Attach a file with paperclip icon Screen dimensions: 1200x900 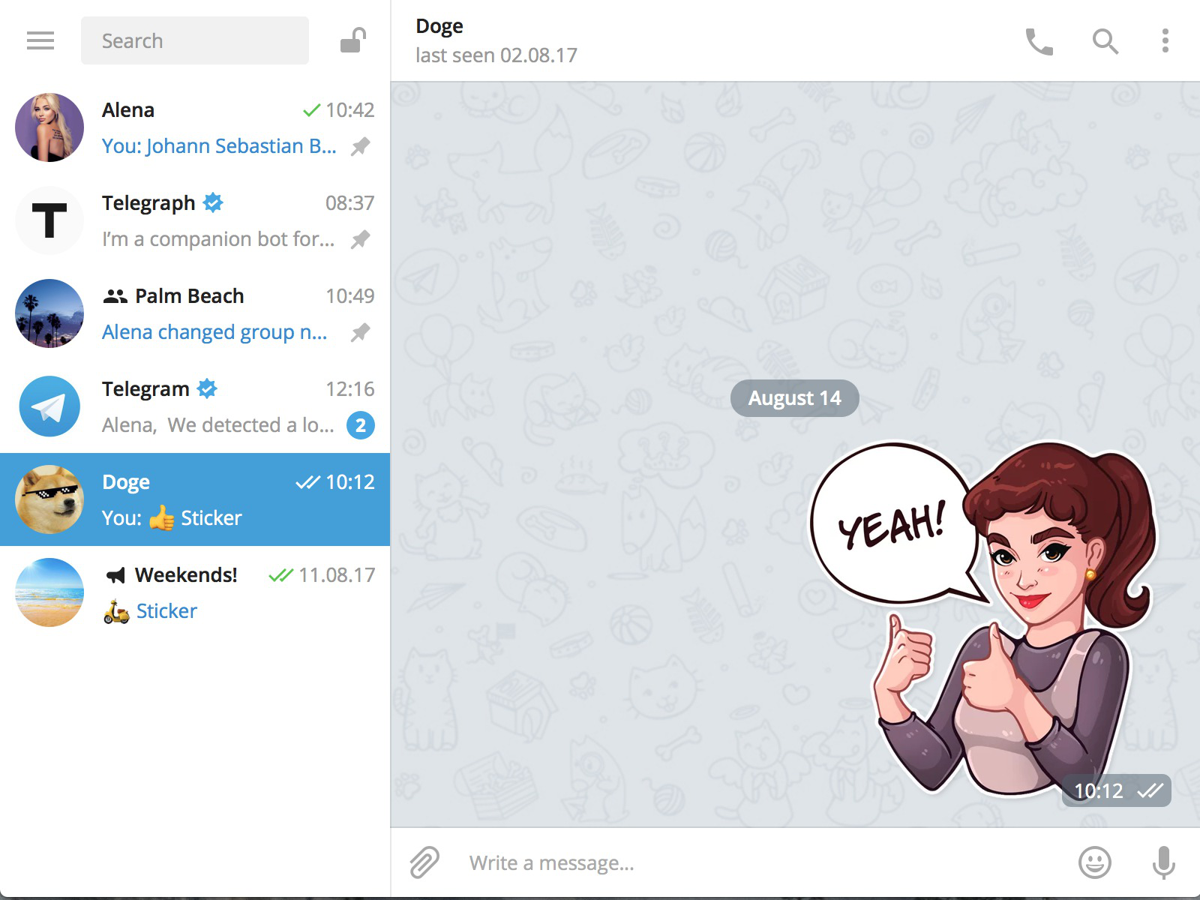click(x=425, y=863)
